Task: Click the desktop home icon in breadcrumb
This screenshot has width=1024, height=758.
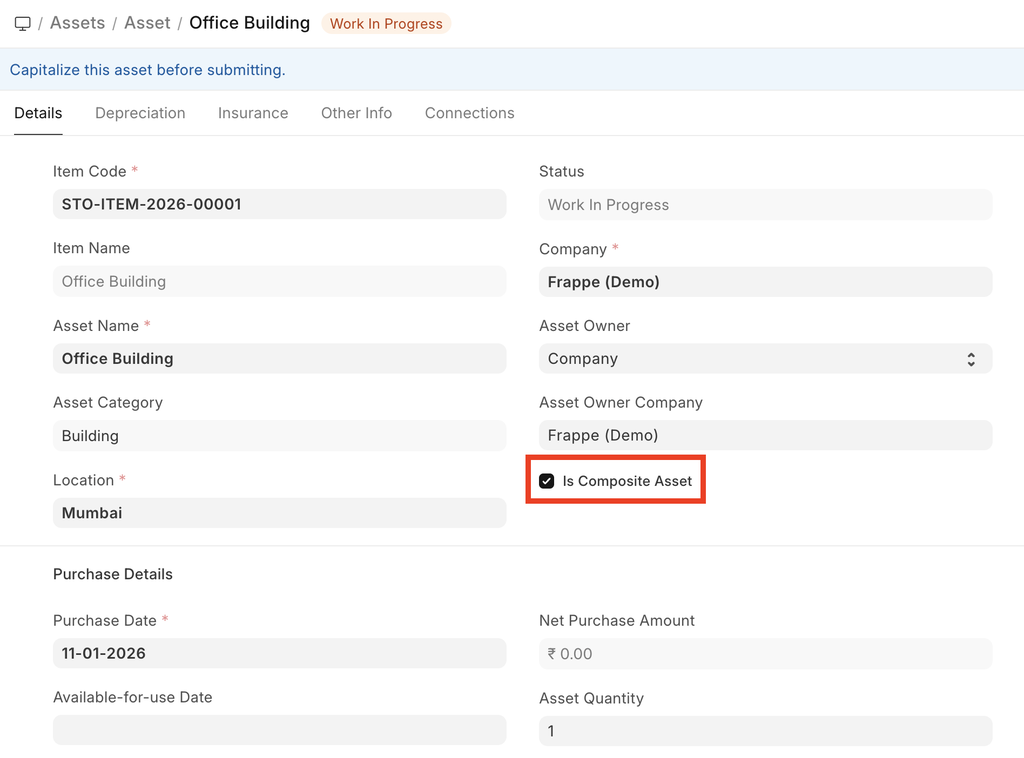Action: (x=22, y=23)
